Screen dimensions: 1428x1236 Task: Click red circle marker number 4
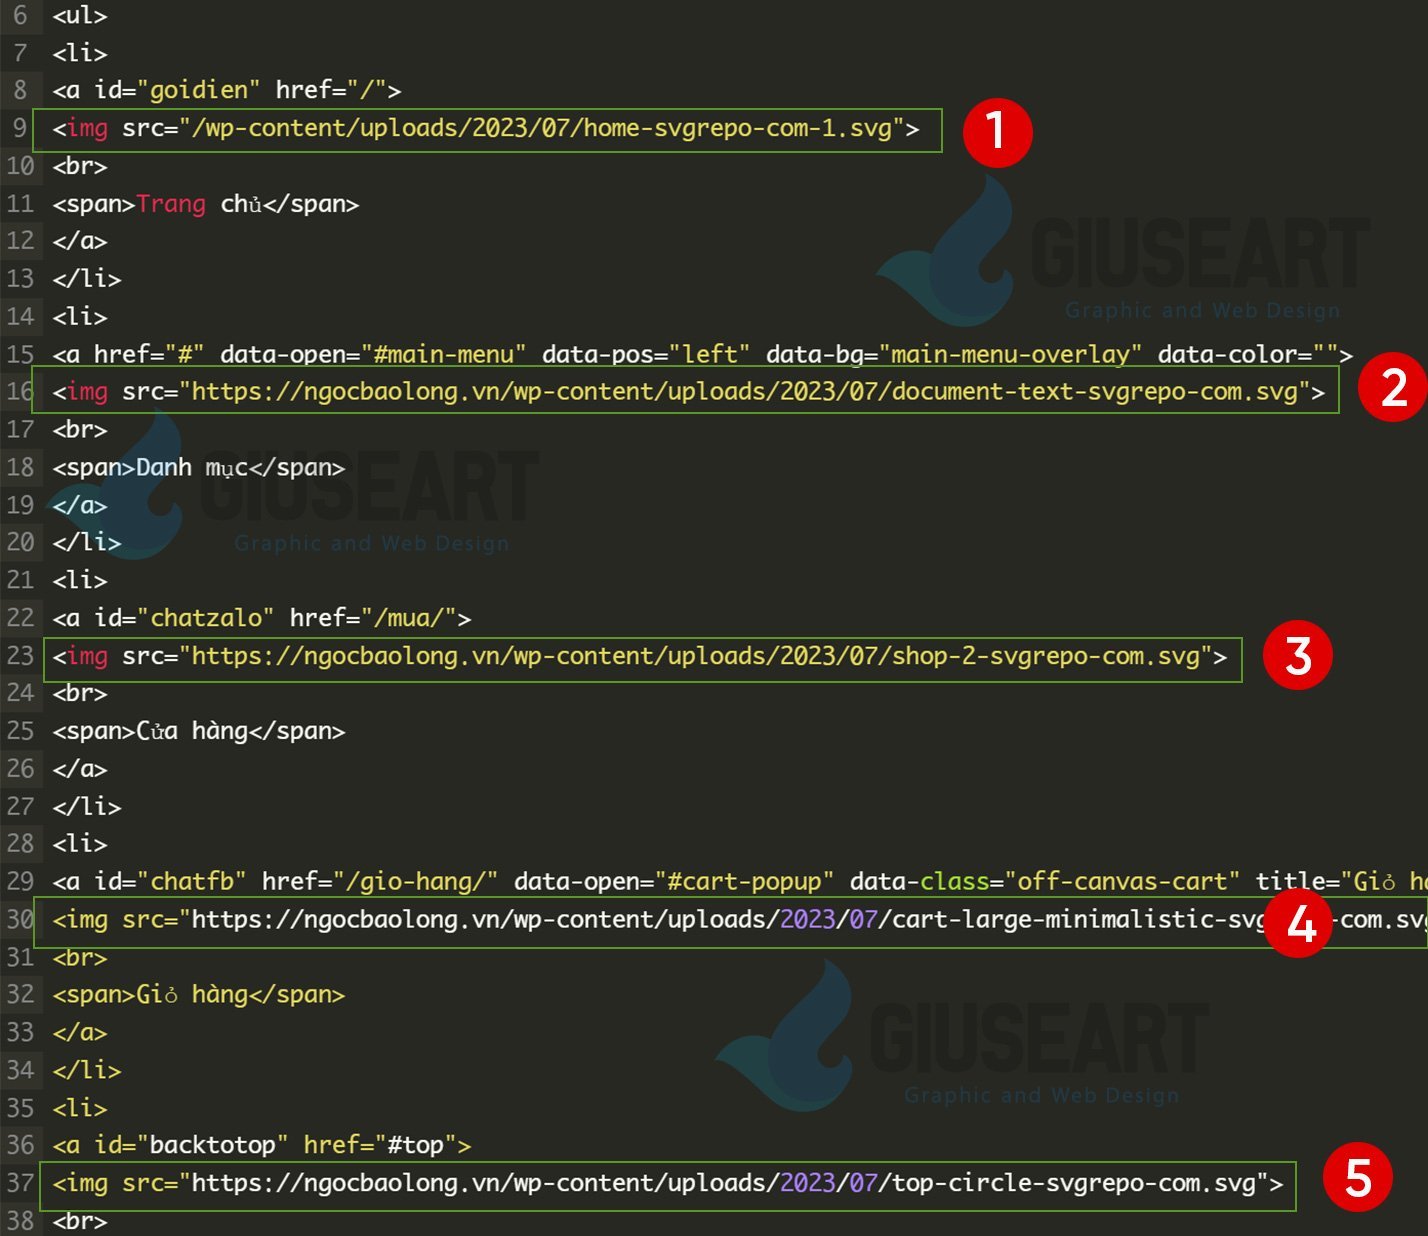click(1299, 923)
